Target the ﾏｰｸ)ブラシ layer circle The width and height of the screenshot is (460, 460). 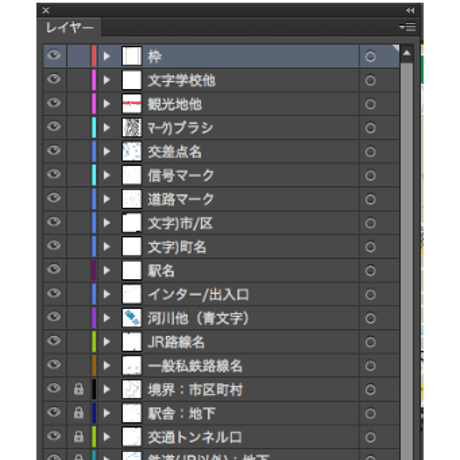click(x=370, y=128)
